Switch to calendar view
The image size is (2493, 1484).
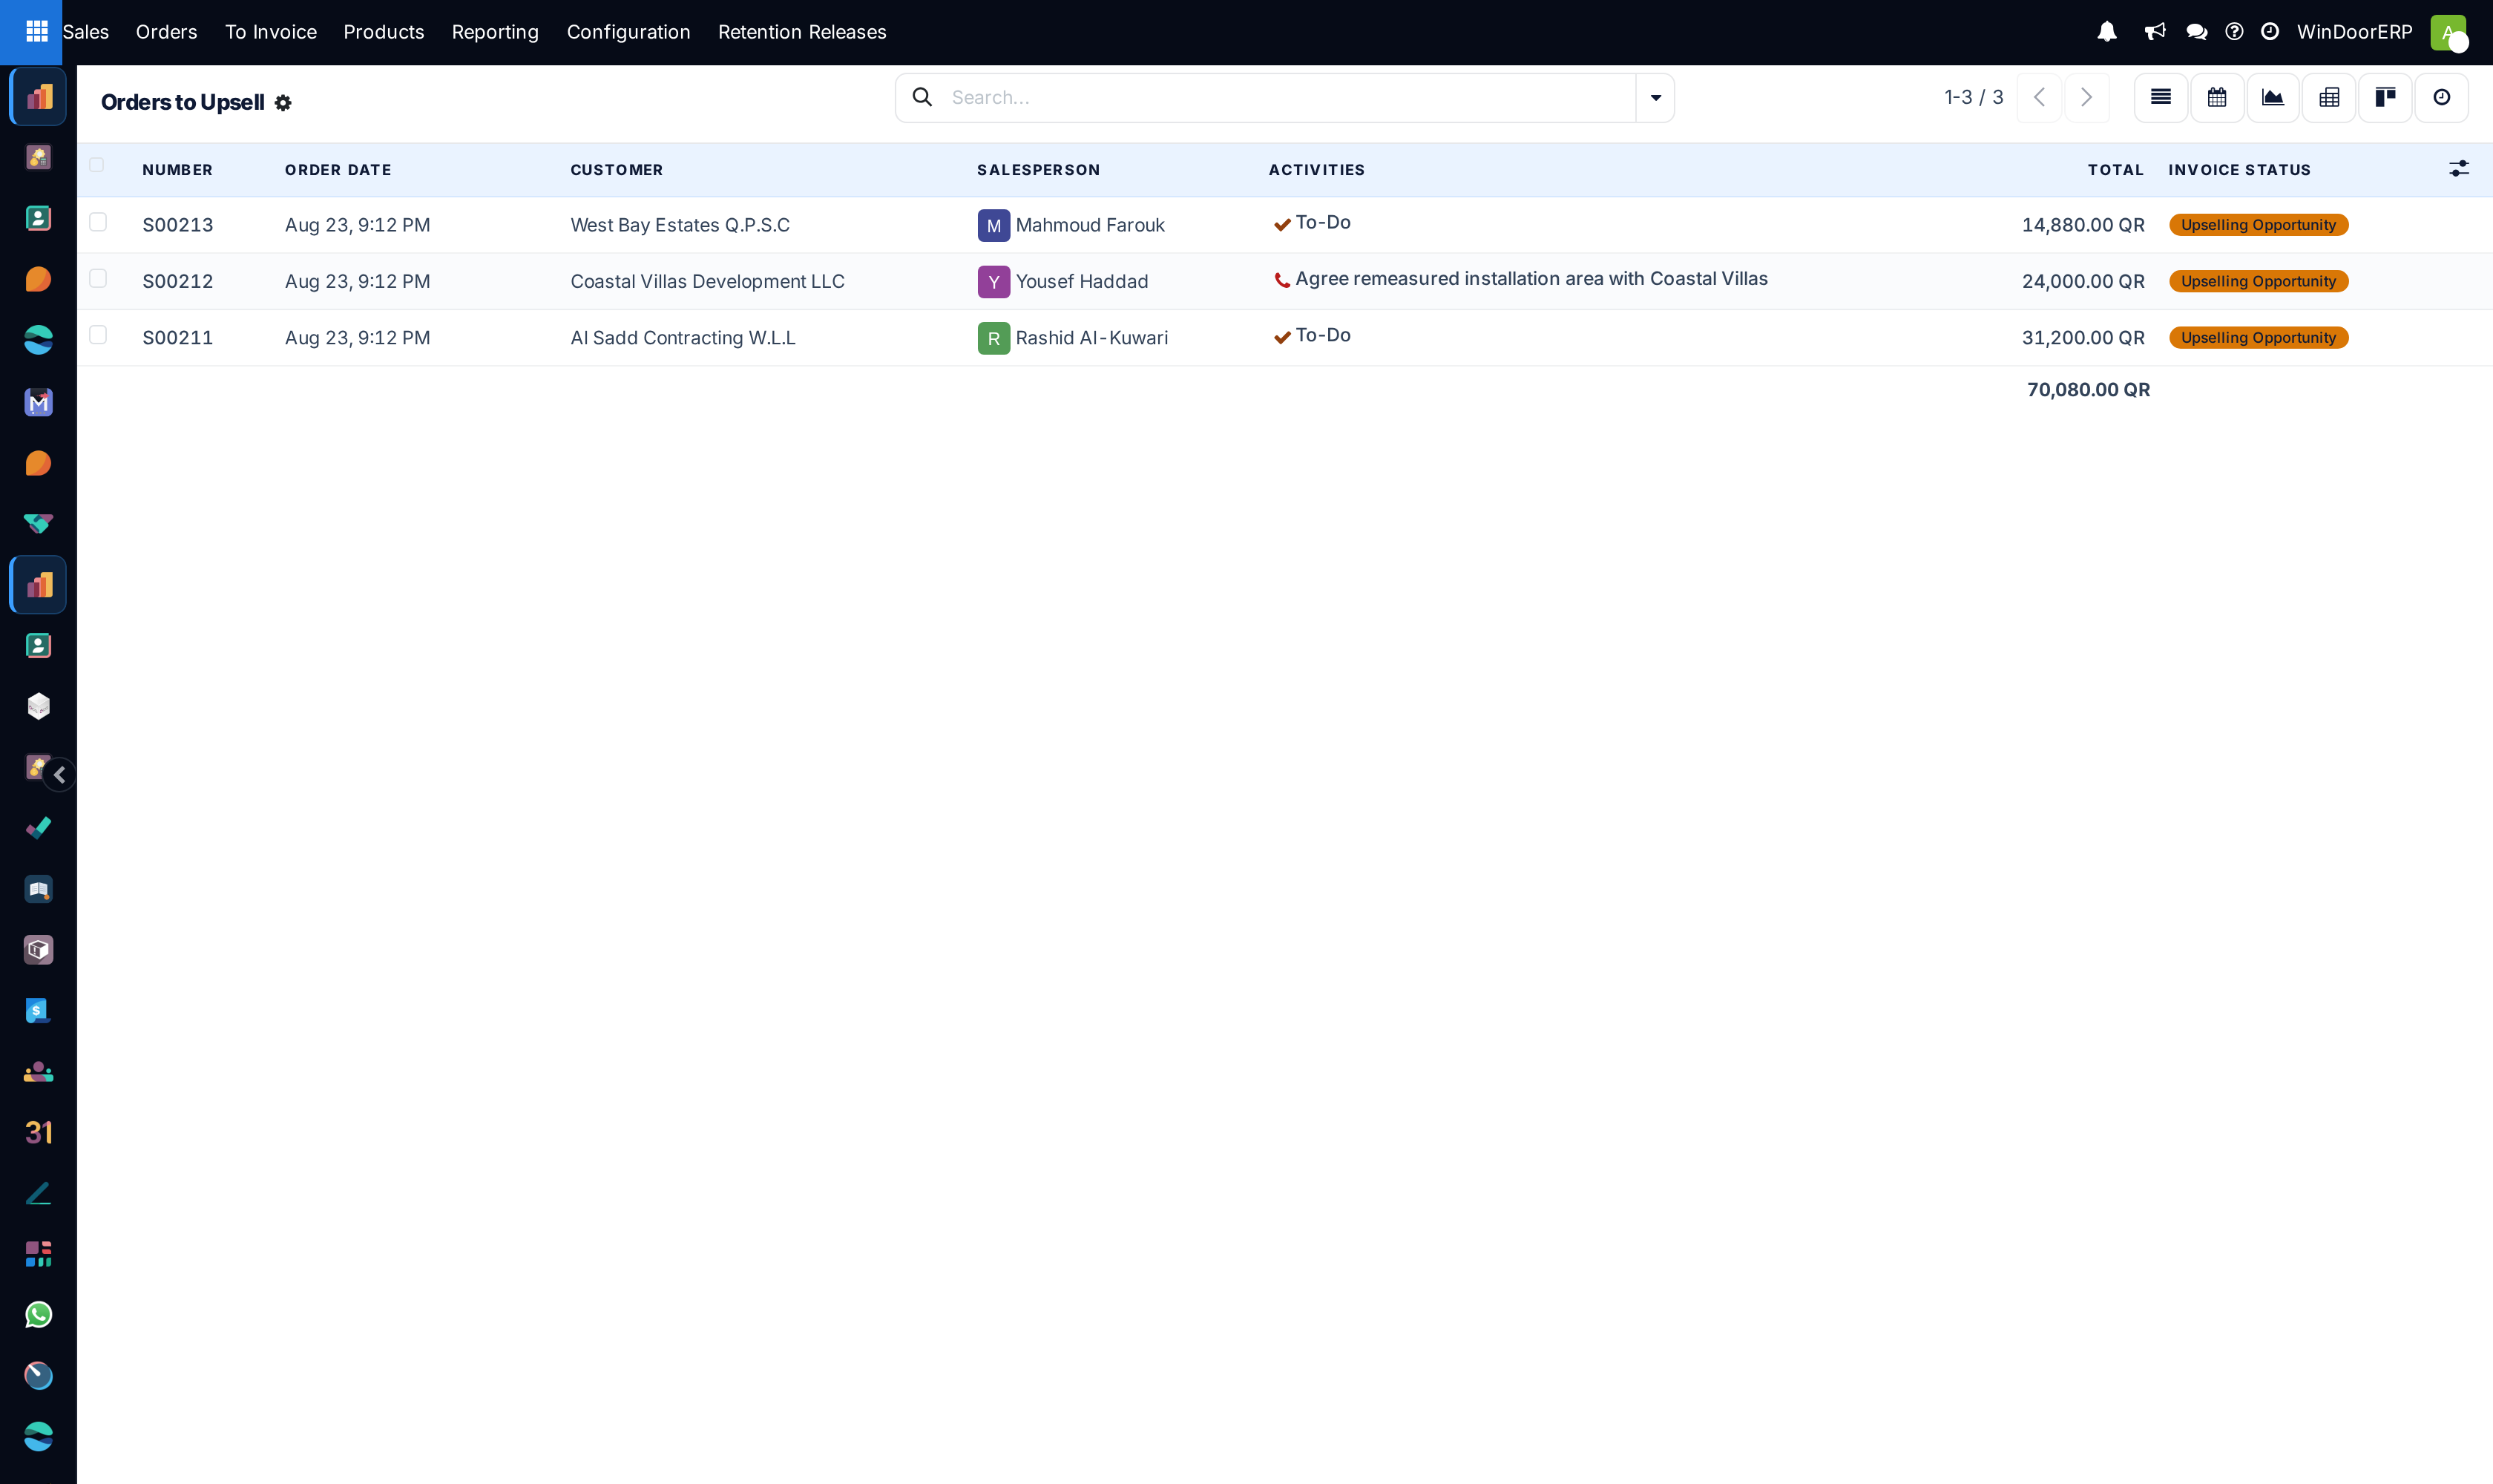coord(2217,97)
